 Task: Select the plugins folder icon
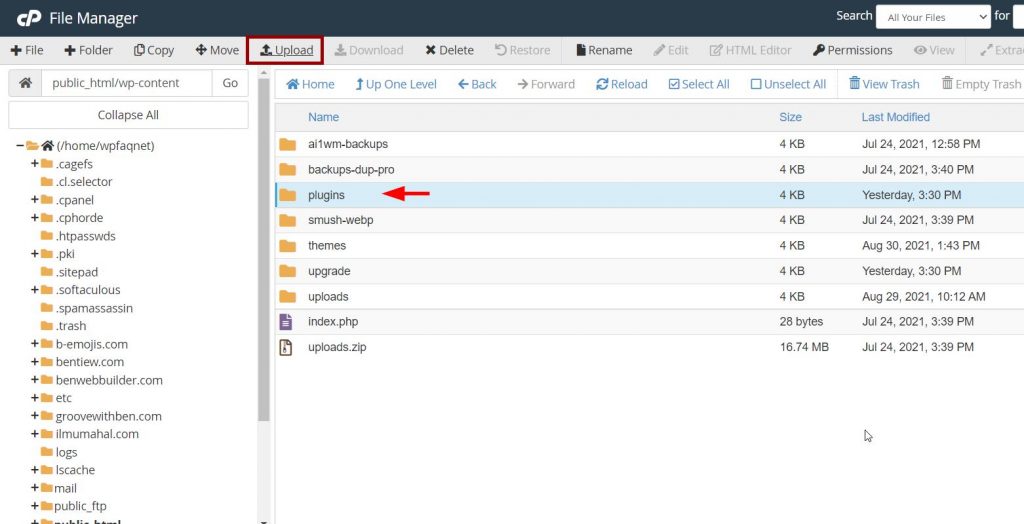pos(287,195)
